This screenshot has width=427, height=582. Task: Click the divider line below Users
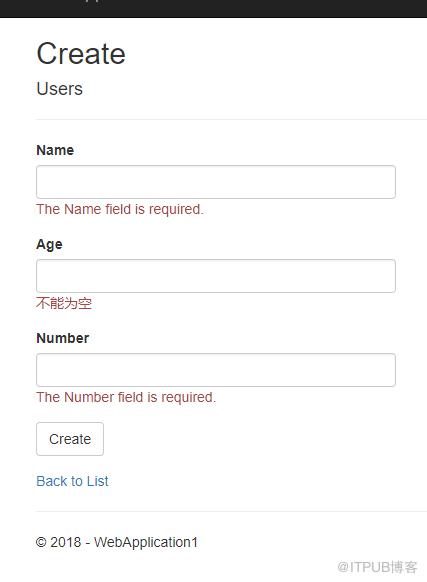[231, 120]
